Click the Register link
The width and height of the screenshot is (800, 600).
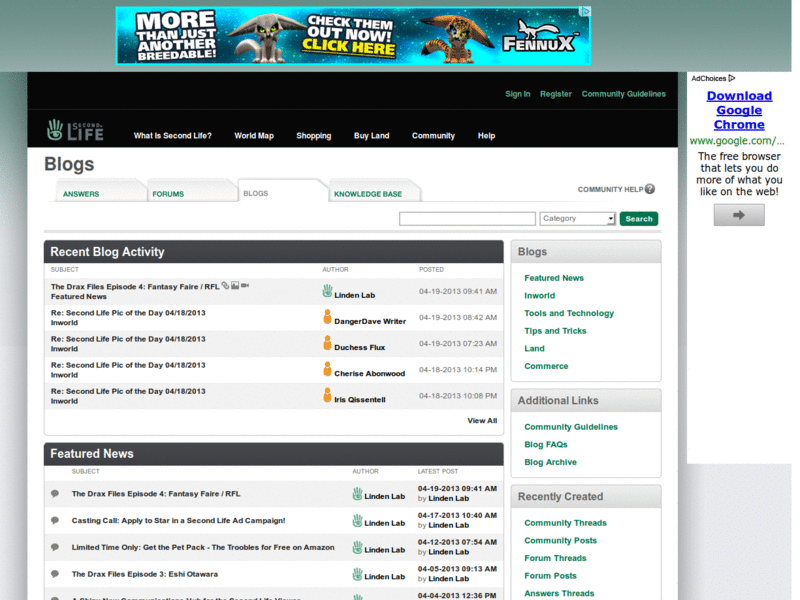click(x=556, y=94)
